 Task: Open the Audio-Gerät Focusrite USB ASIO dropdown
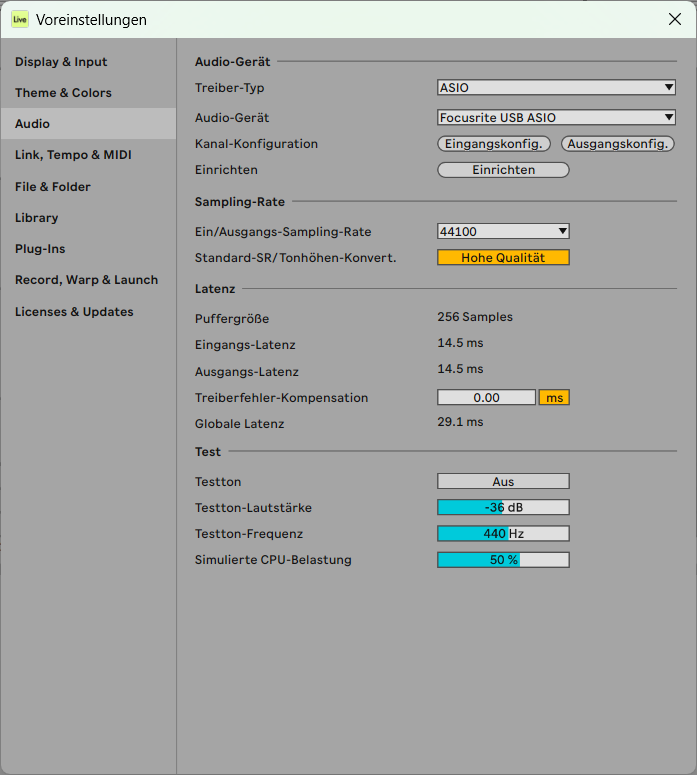coord(557,118)
